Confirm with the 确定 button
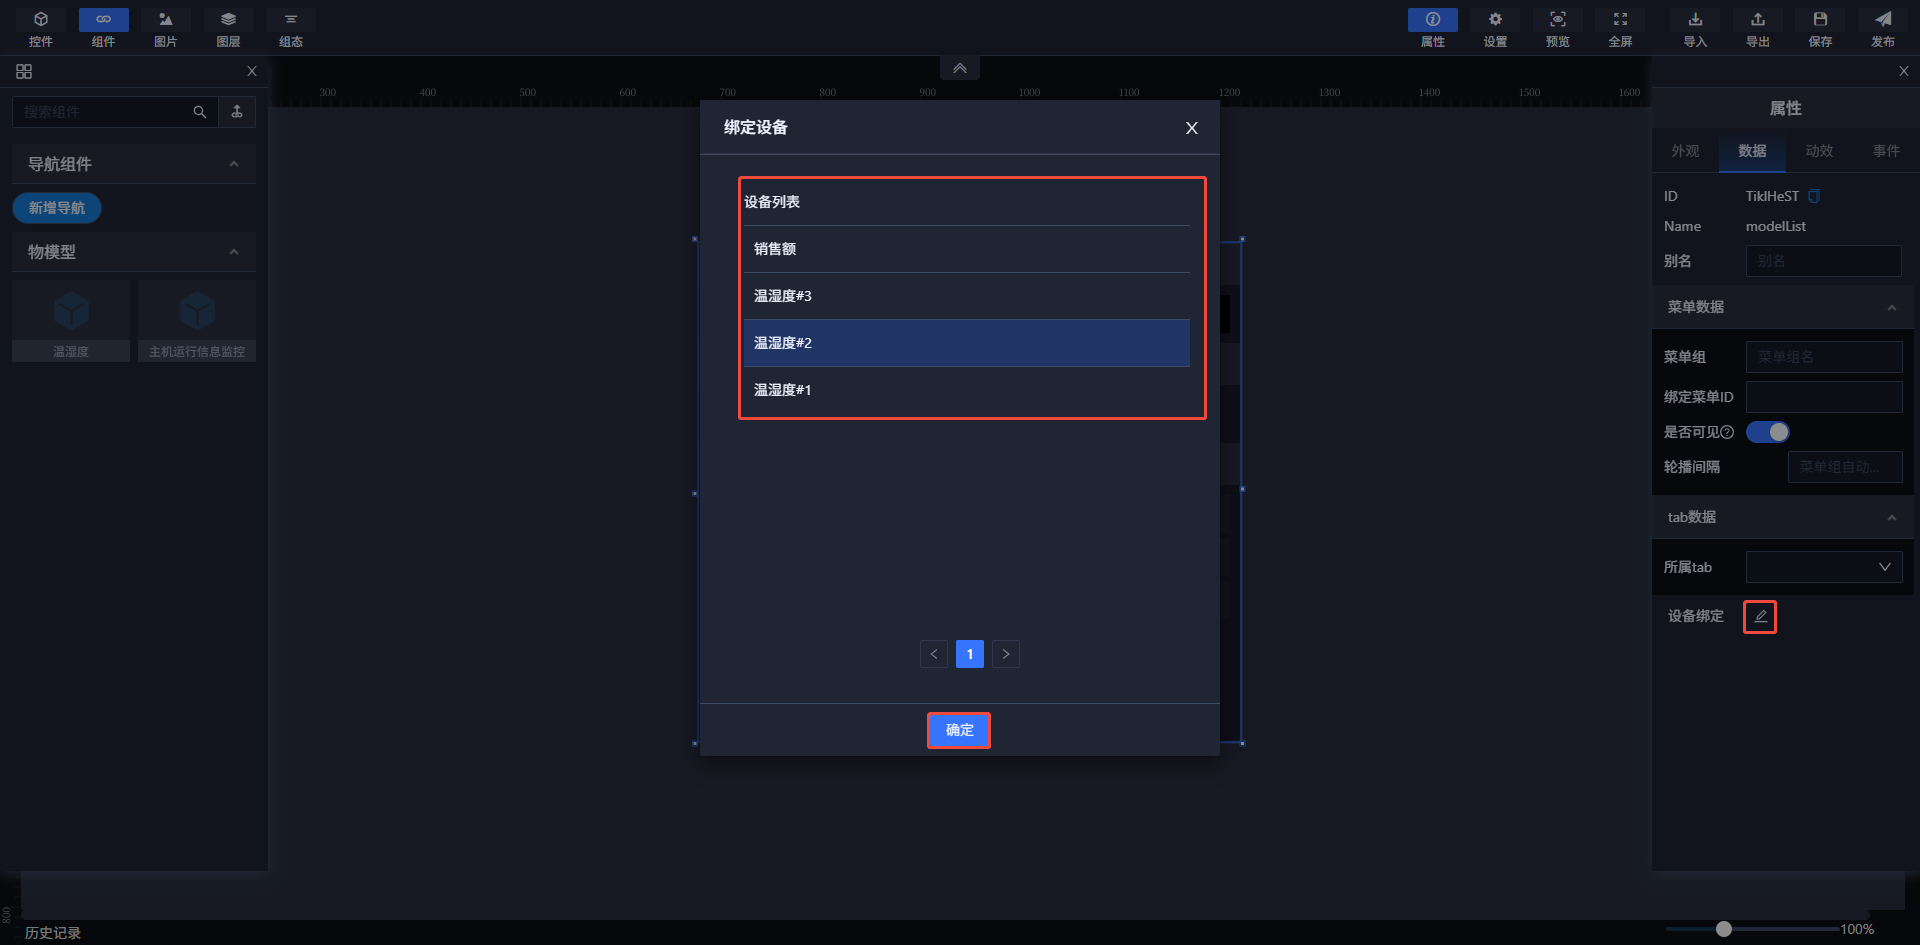The width and height of the screenshot is (1920, 945). click(959, 730)
